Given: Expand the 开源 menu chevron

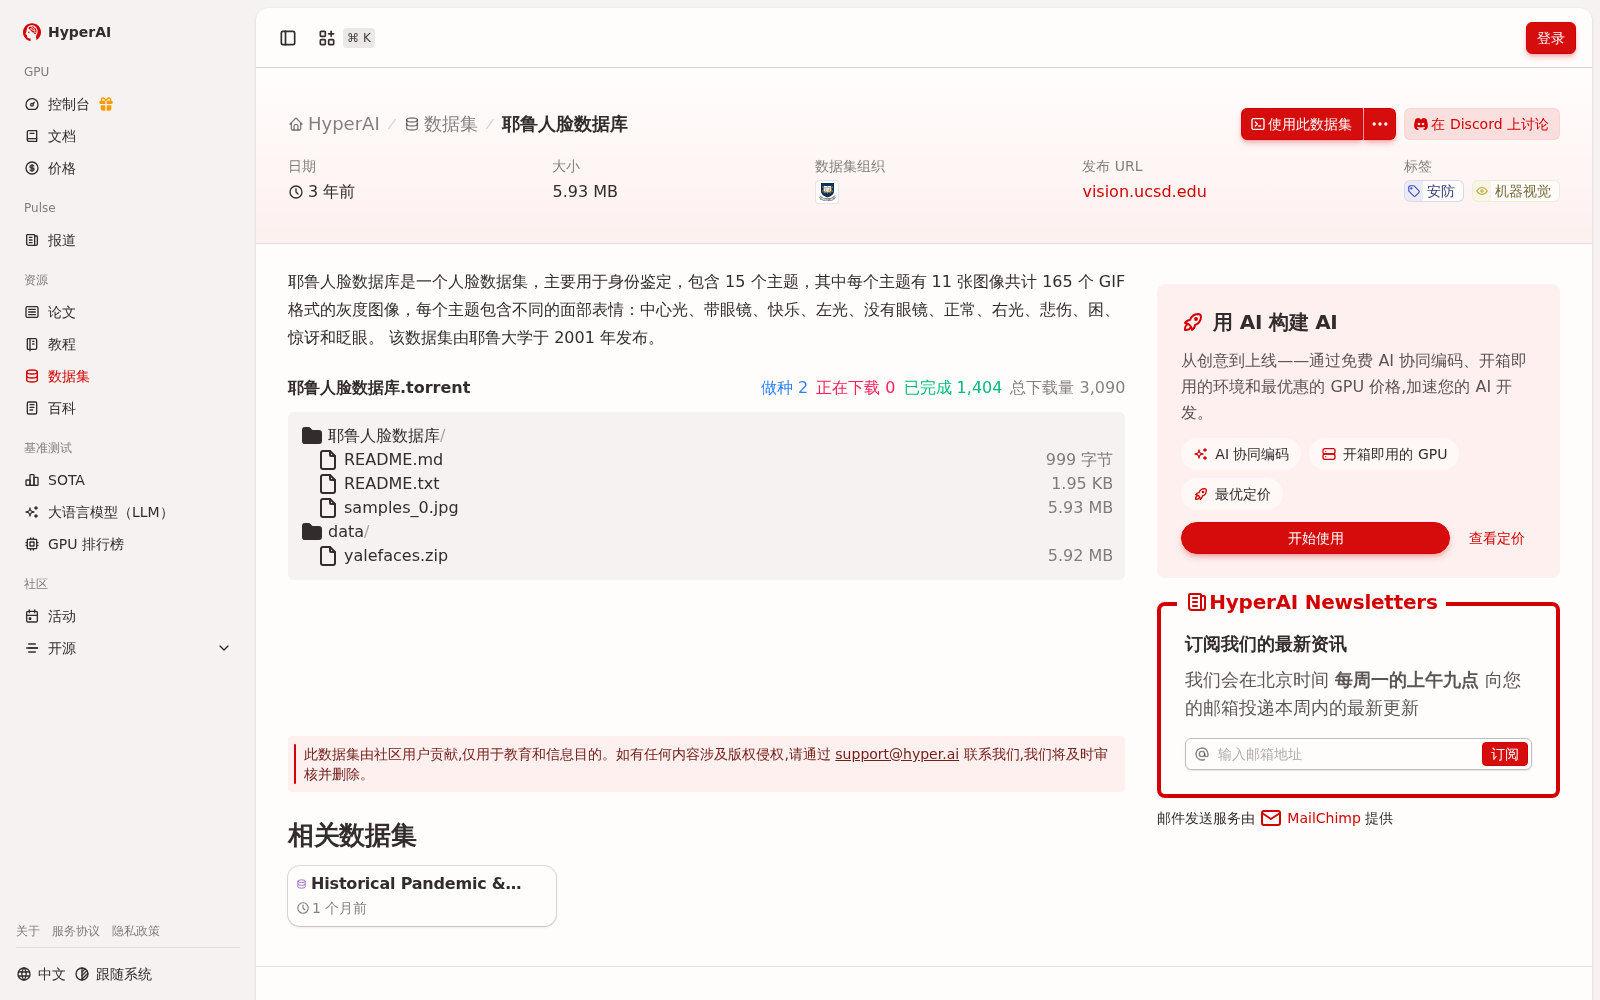Looking at the screenshot, I should point(224,648).
